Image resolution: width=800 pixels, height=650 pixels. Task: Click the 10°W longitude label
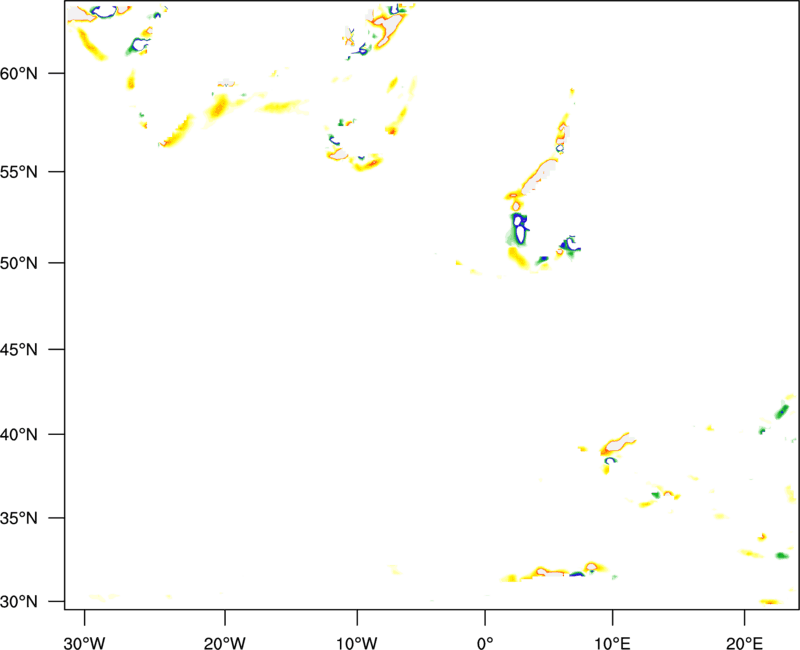click(x=357, y=643)
